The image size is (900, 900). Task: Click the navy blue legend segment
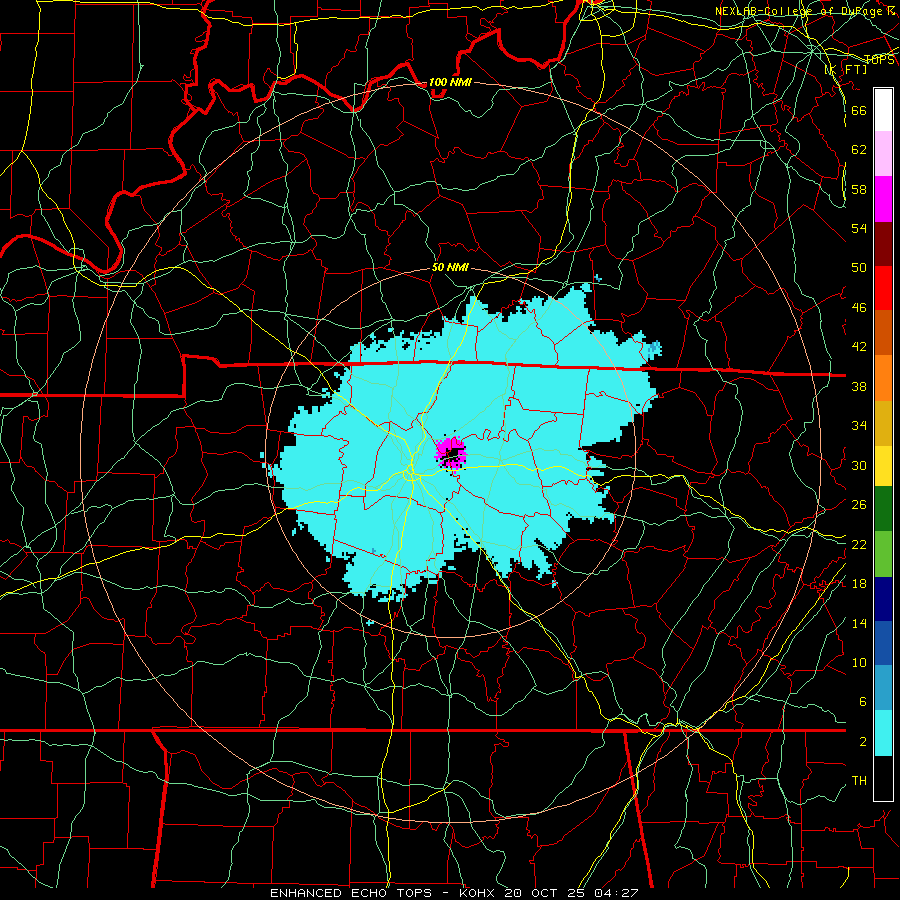(883, 599)
